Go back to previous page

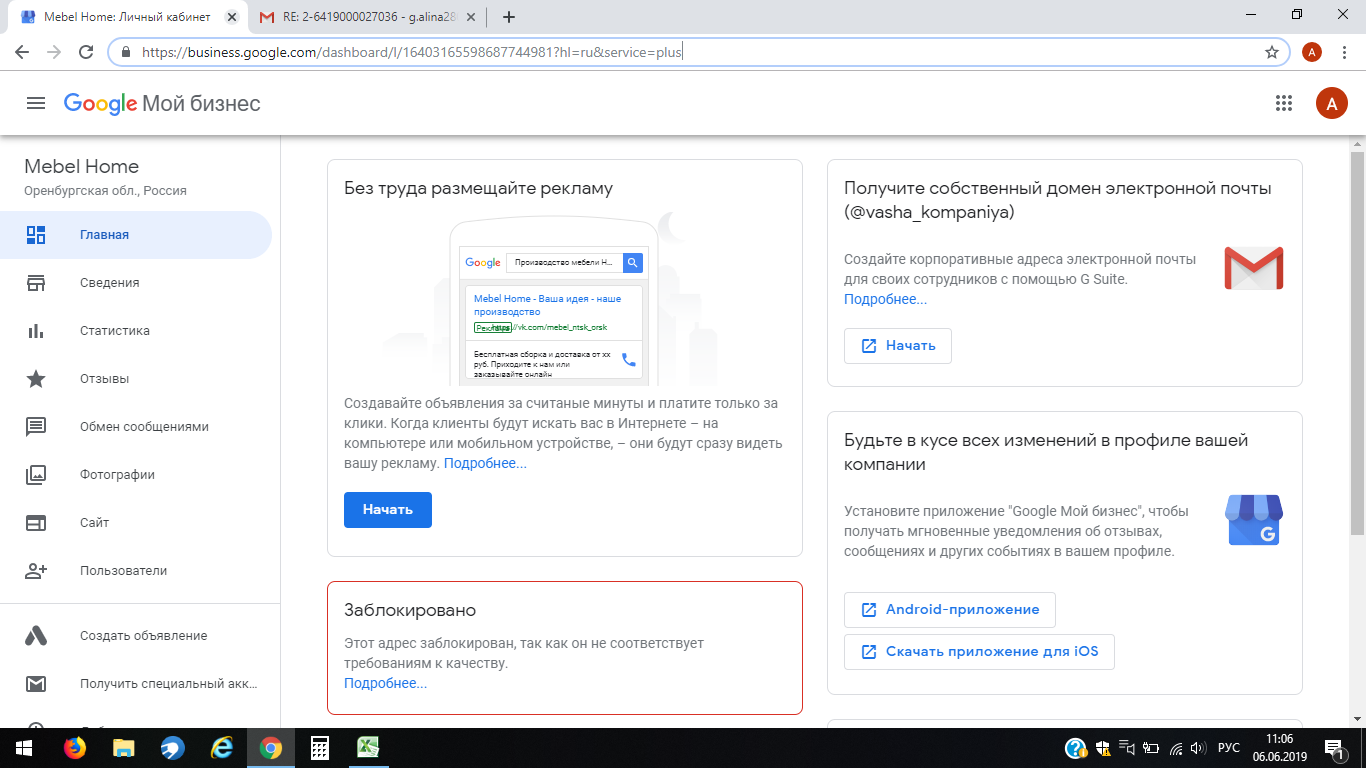[x=22, y=52]
